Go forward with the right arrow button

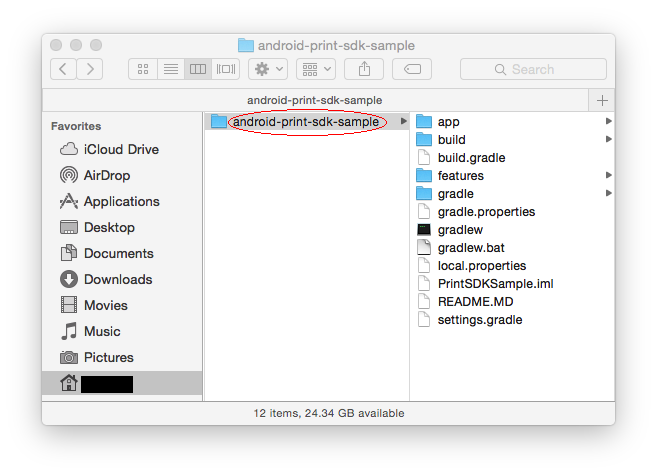(x=90, y=69)
